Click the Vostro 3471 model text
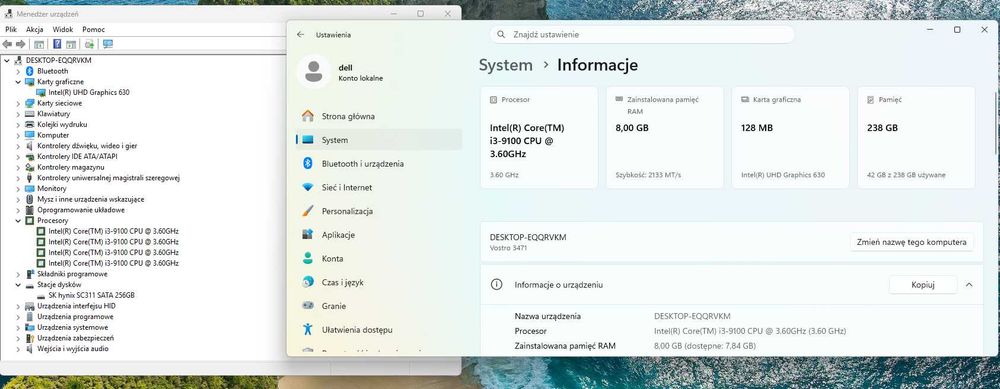1000x389 pixels. pyautogui.click(x=509, y=248)
